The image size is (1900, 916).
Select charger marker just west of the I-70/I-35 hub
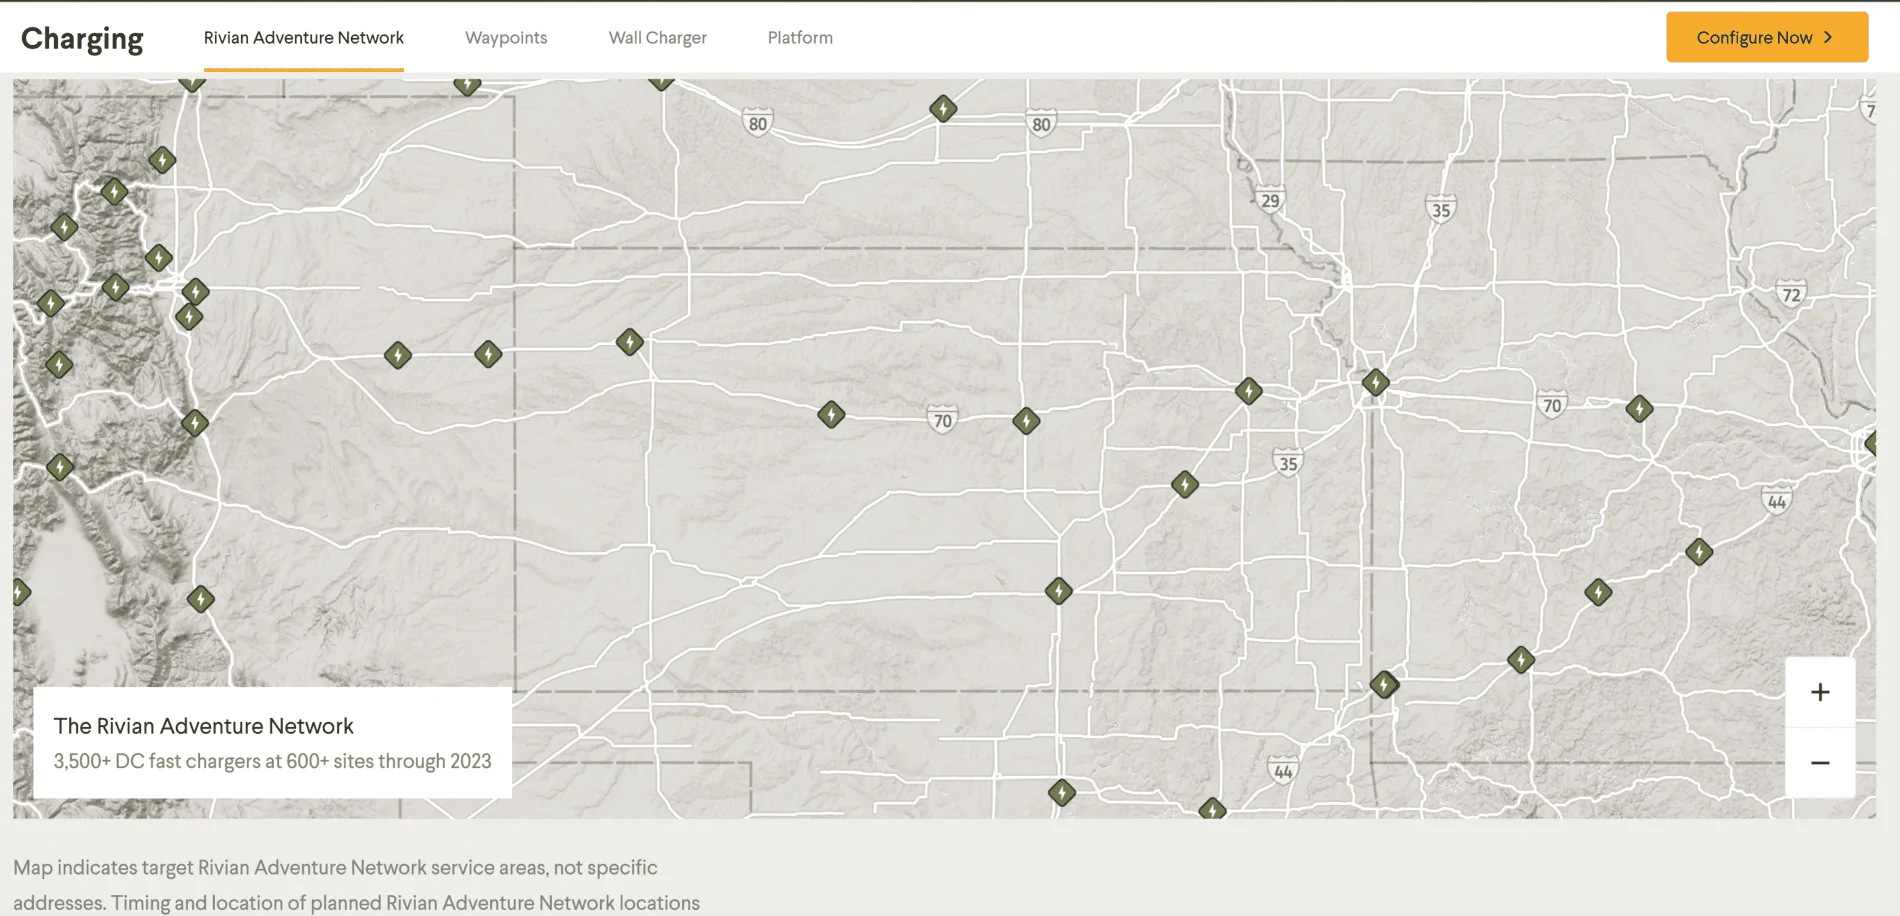[x=1248, y=391]
